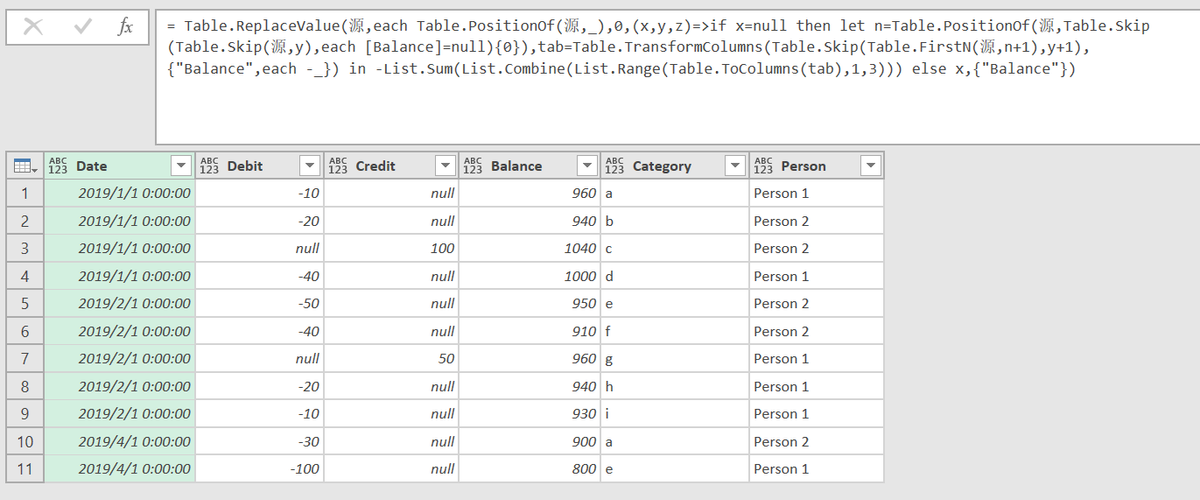The height and width of the screenshot is (500, 1200).
Task: Change the Category column data type icon
Action: (615, 166)
